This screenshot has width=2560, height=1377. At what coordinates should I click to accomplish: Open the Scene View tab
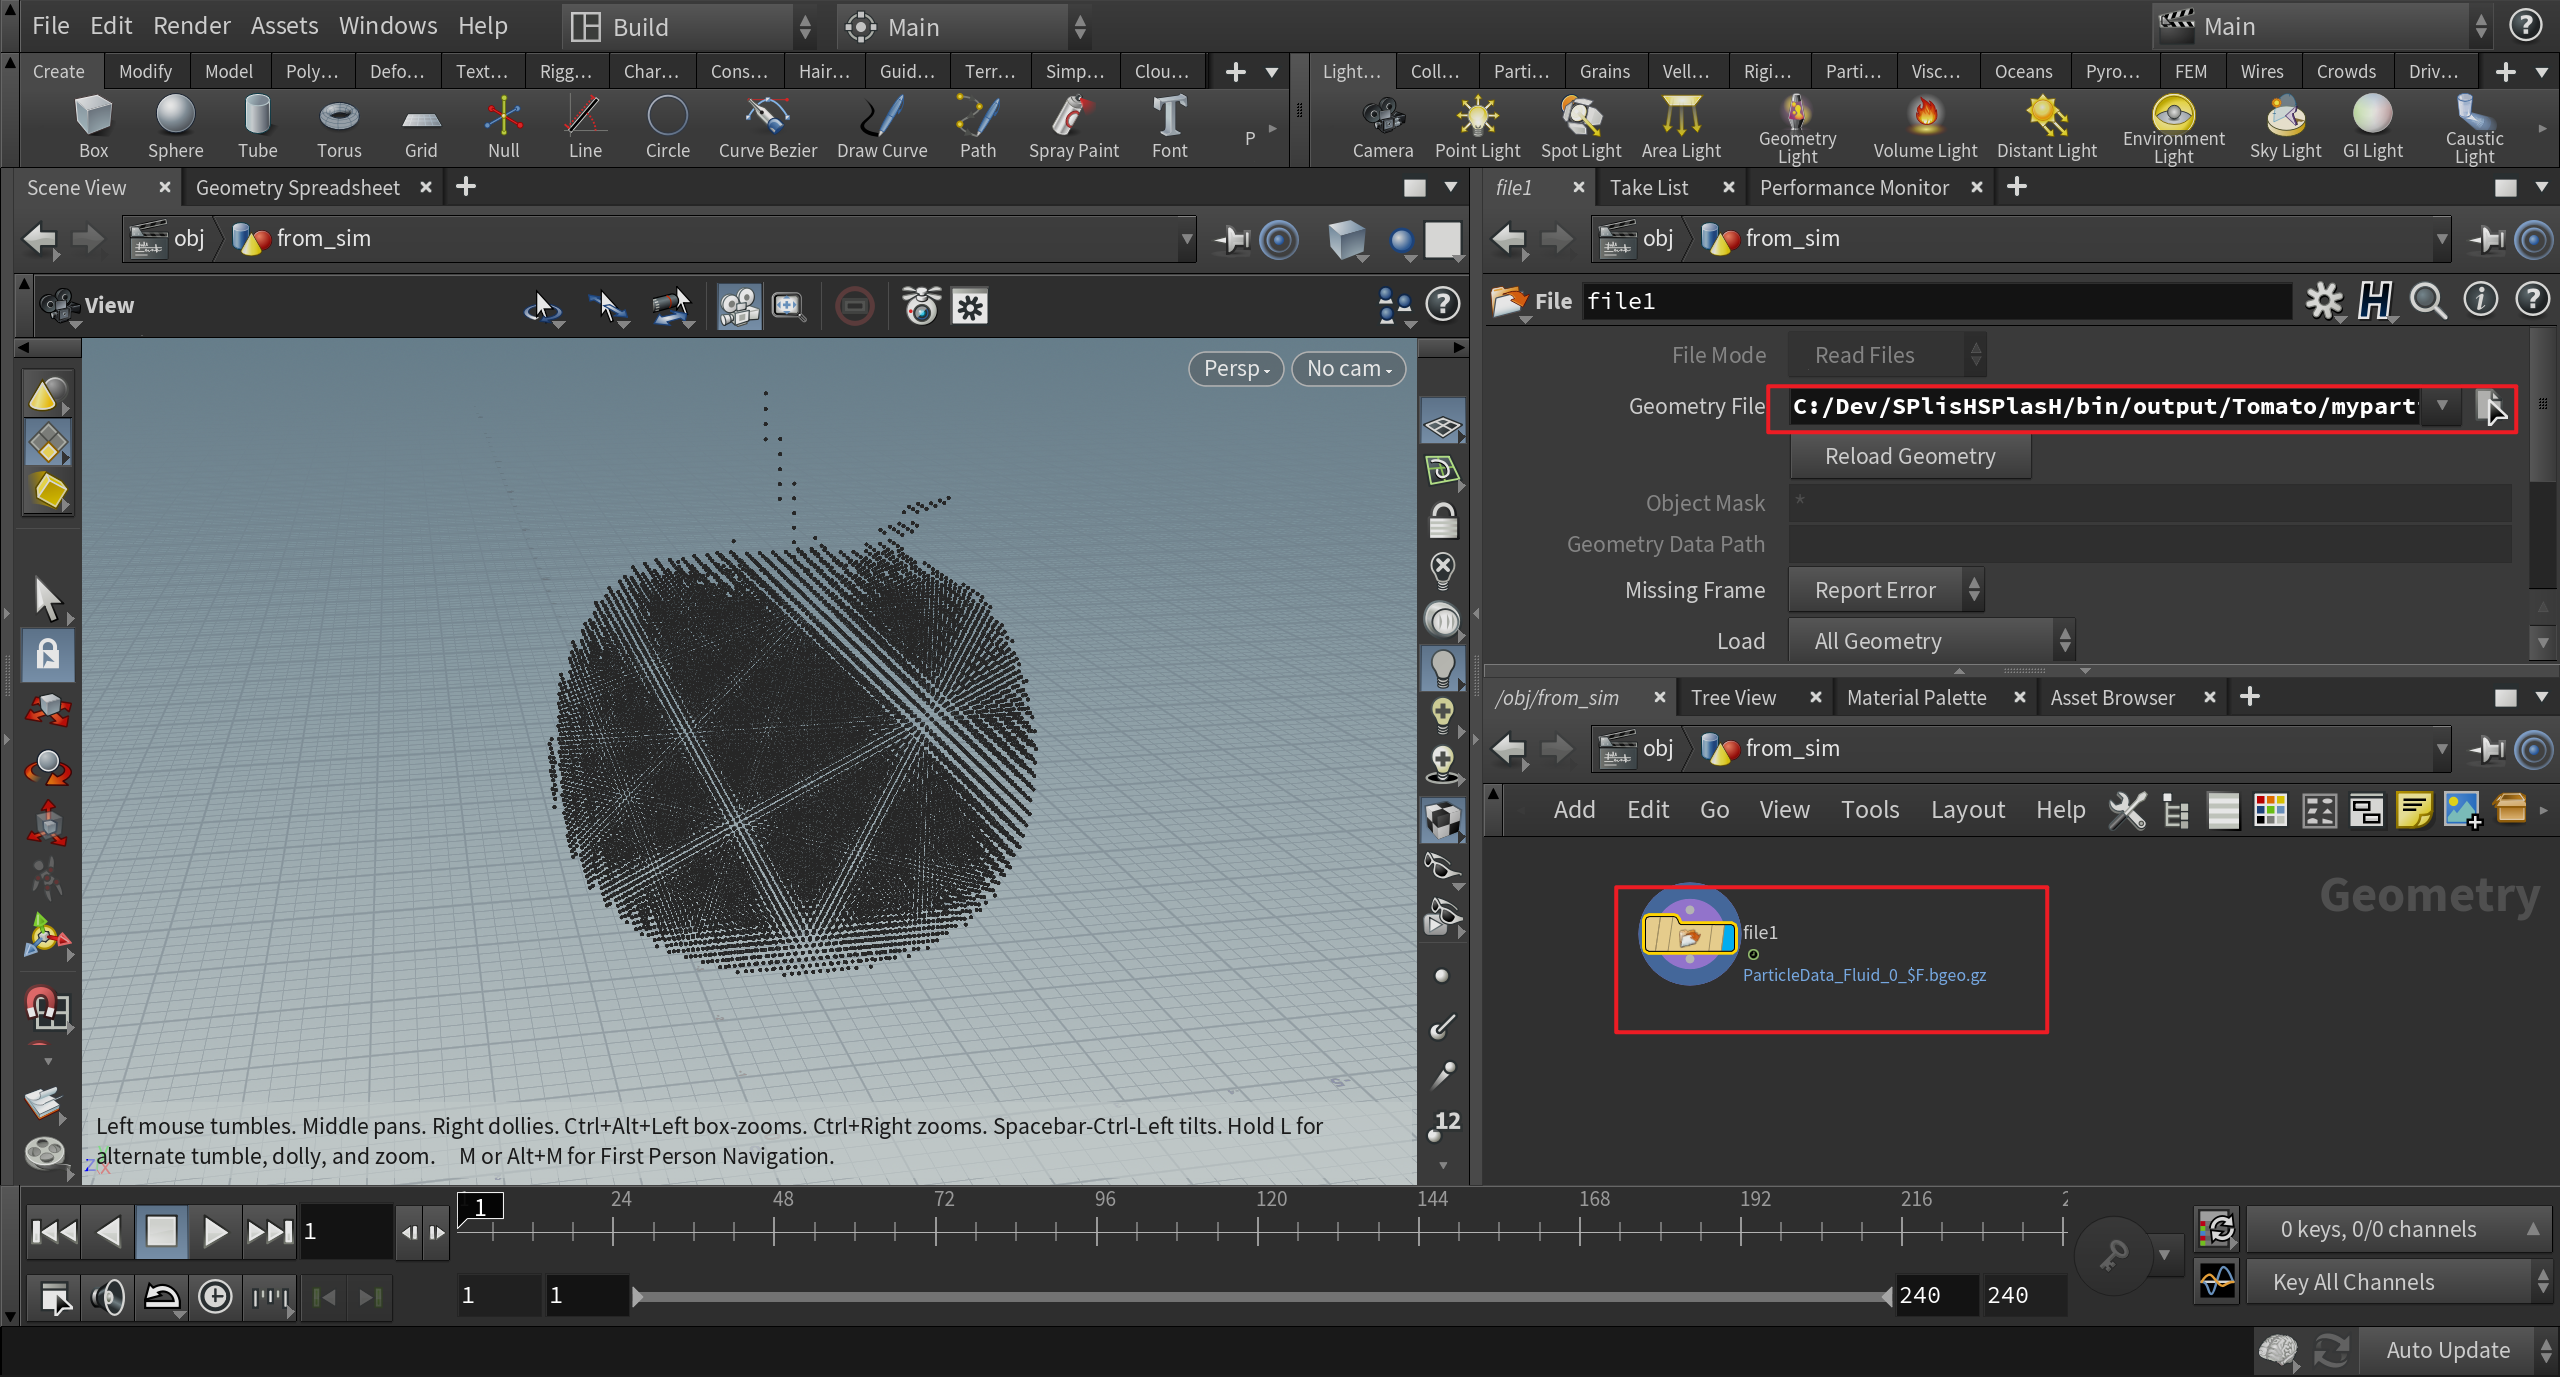[76, 187]
